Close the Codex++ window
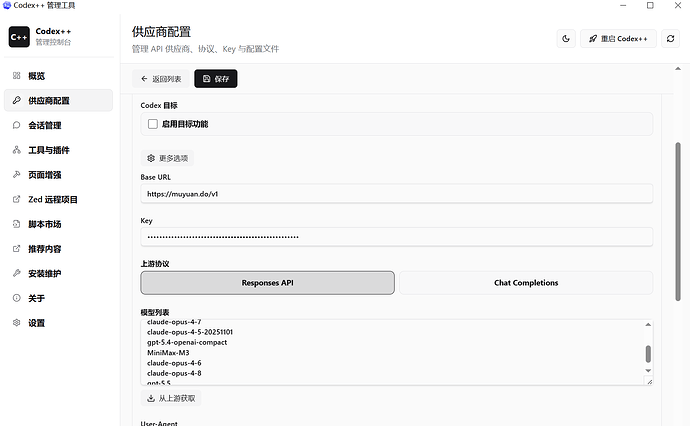 678,5
